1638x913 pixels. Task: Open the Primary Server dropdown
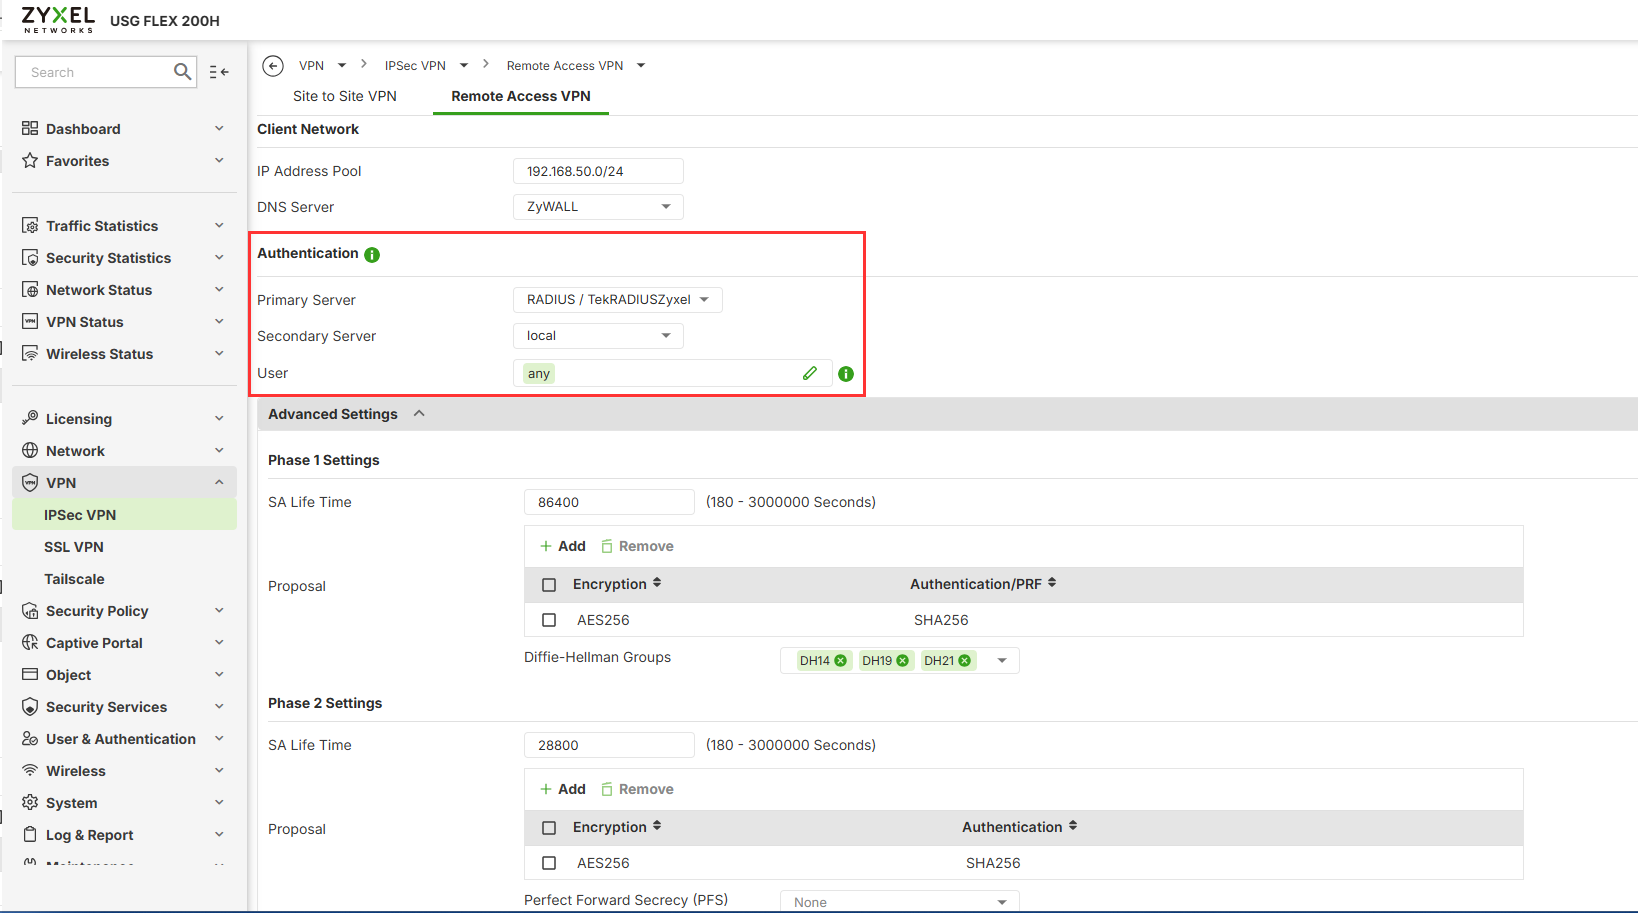(617, 300)
